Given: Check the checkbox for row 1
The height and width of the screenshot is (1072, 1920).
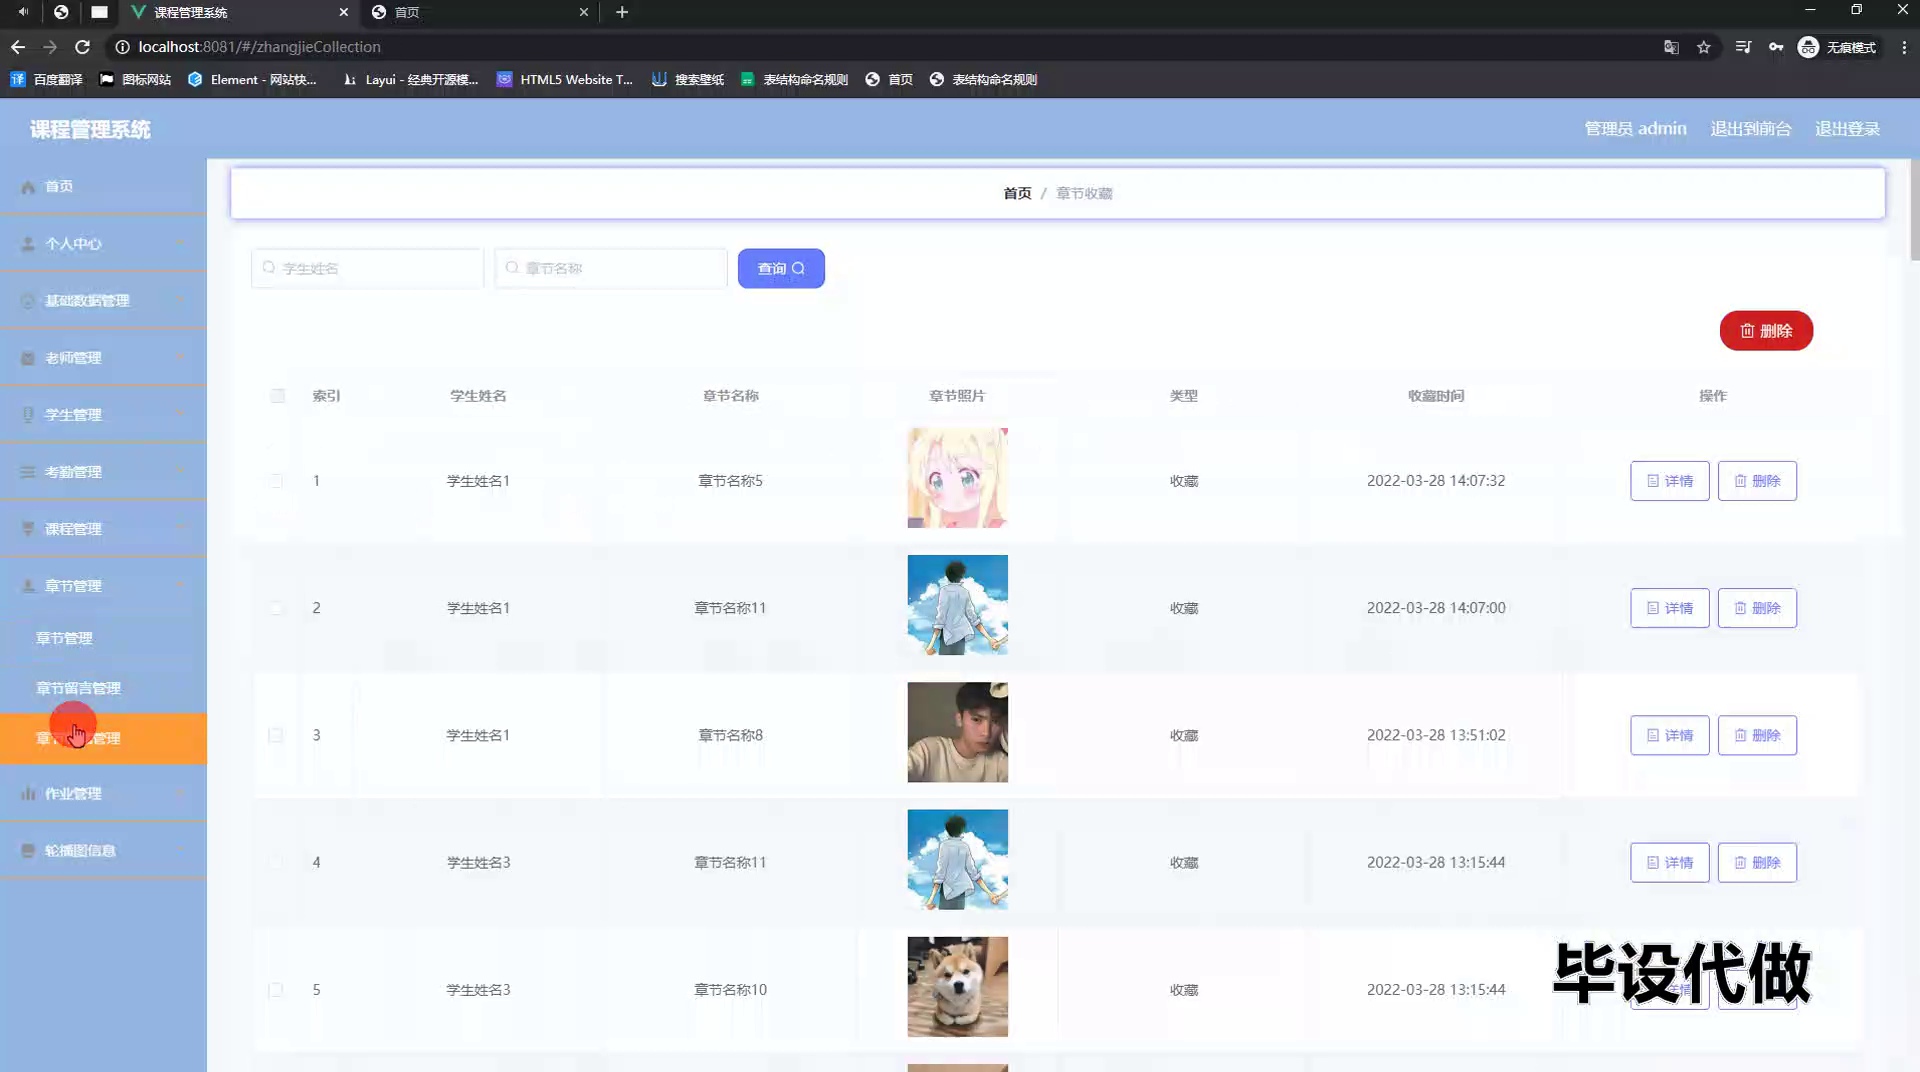Looking at the screenshot, I should [x=276, y=481].
